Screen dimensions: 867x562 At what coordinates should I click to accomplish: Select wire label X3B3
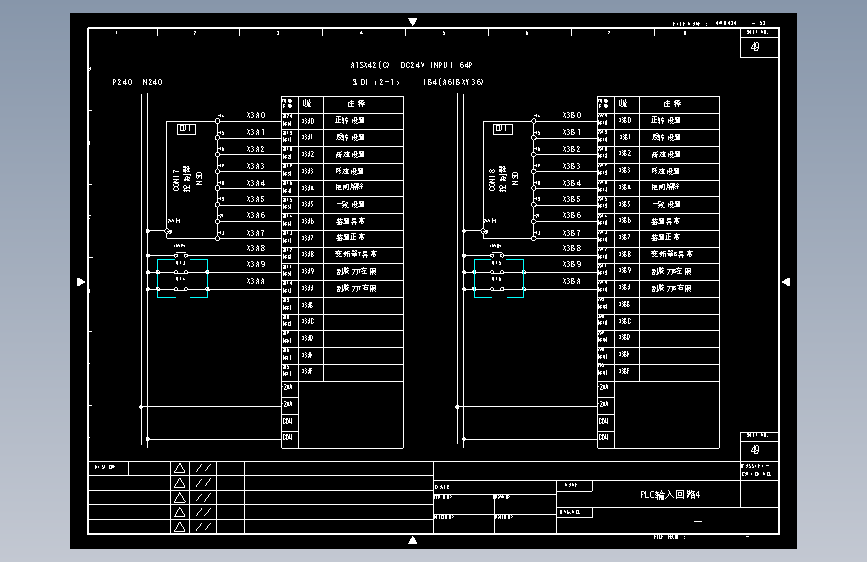point(572,166)
